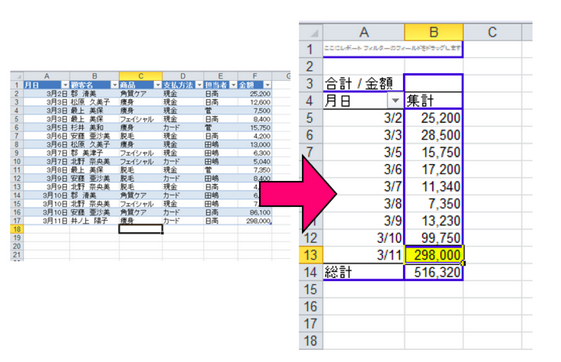Select column B header in pivot sheet
Image resolution: width=561 pixels, height=362 pixels.
click(434, 33)
